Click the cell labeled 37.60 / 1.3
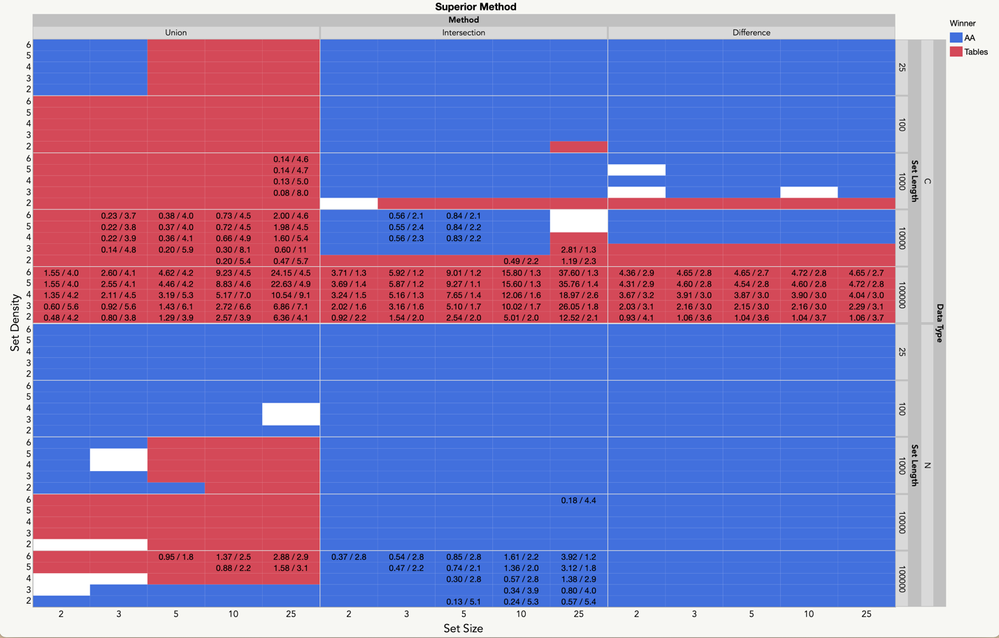 (x=579, y=273)
